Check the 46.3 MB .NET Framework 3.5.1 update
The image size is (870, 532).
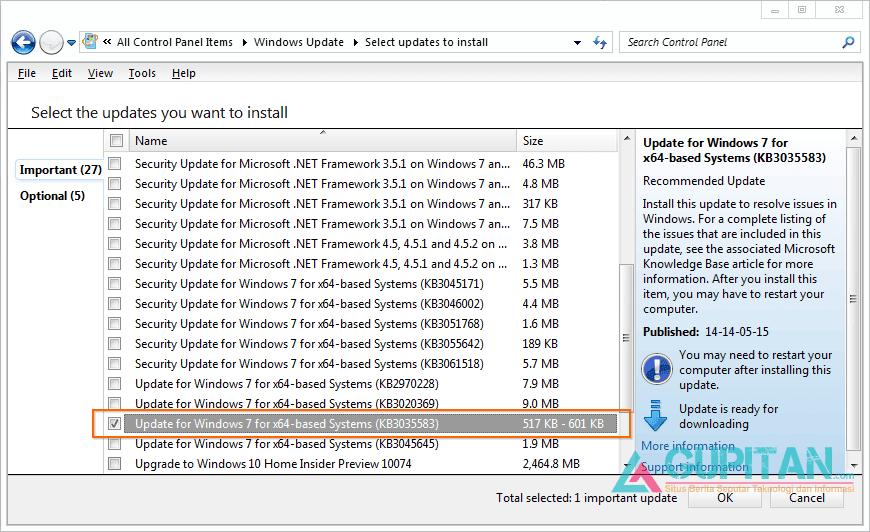(x=114, y=164)
